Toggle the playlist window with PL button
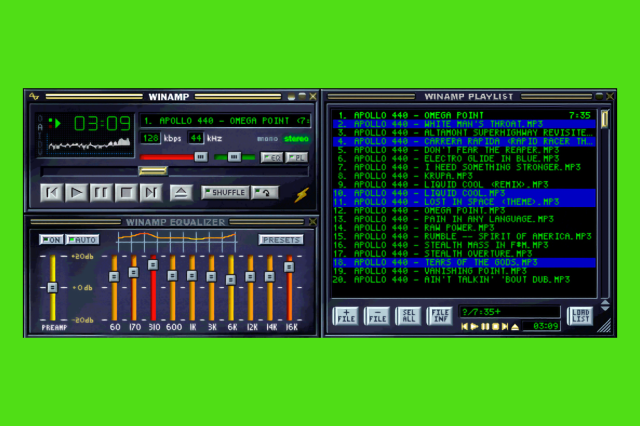 point(298,157)
